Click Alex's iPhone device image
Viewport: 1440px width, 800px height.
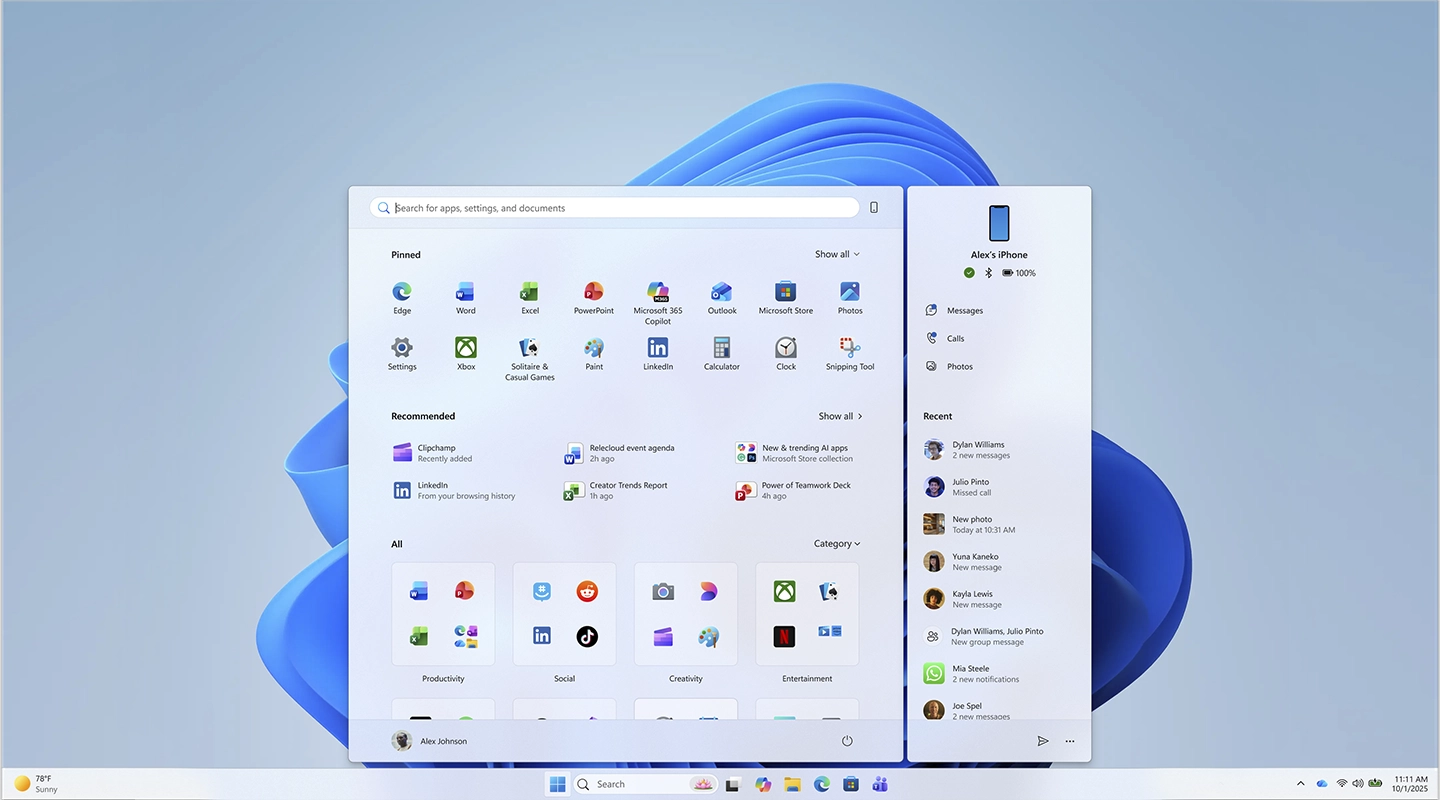point(999,223)
